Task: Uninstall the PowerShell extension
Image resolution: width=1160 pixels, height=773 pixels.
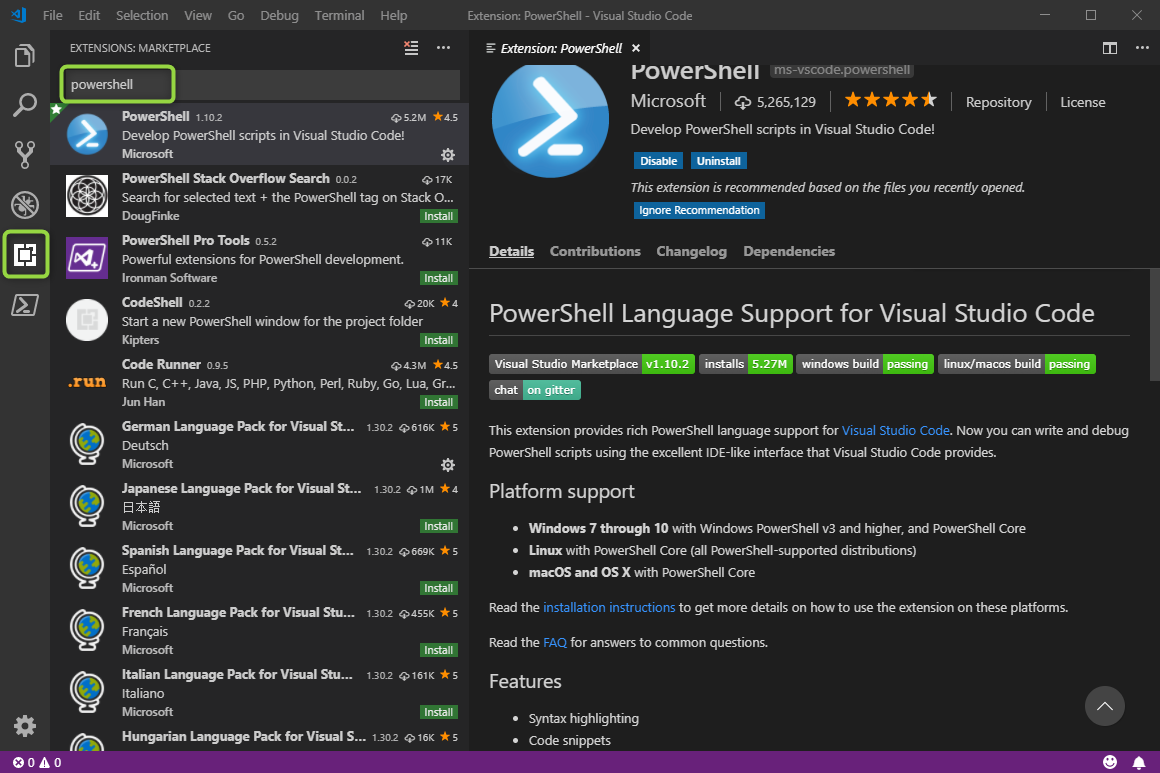Action: 718,161
